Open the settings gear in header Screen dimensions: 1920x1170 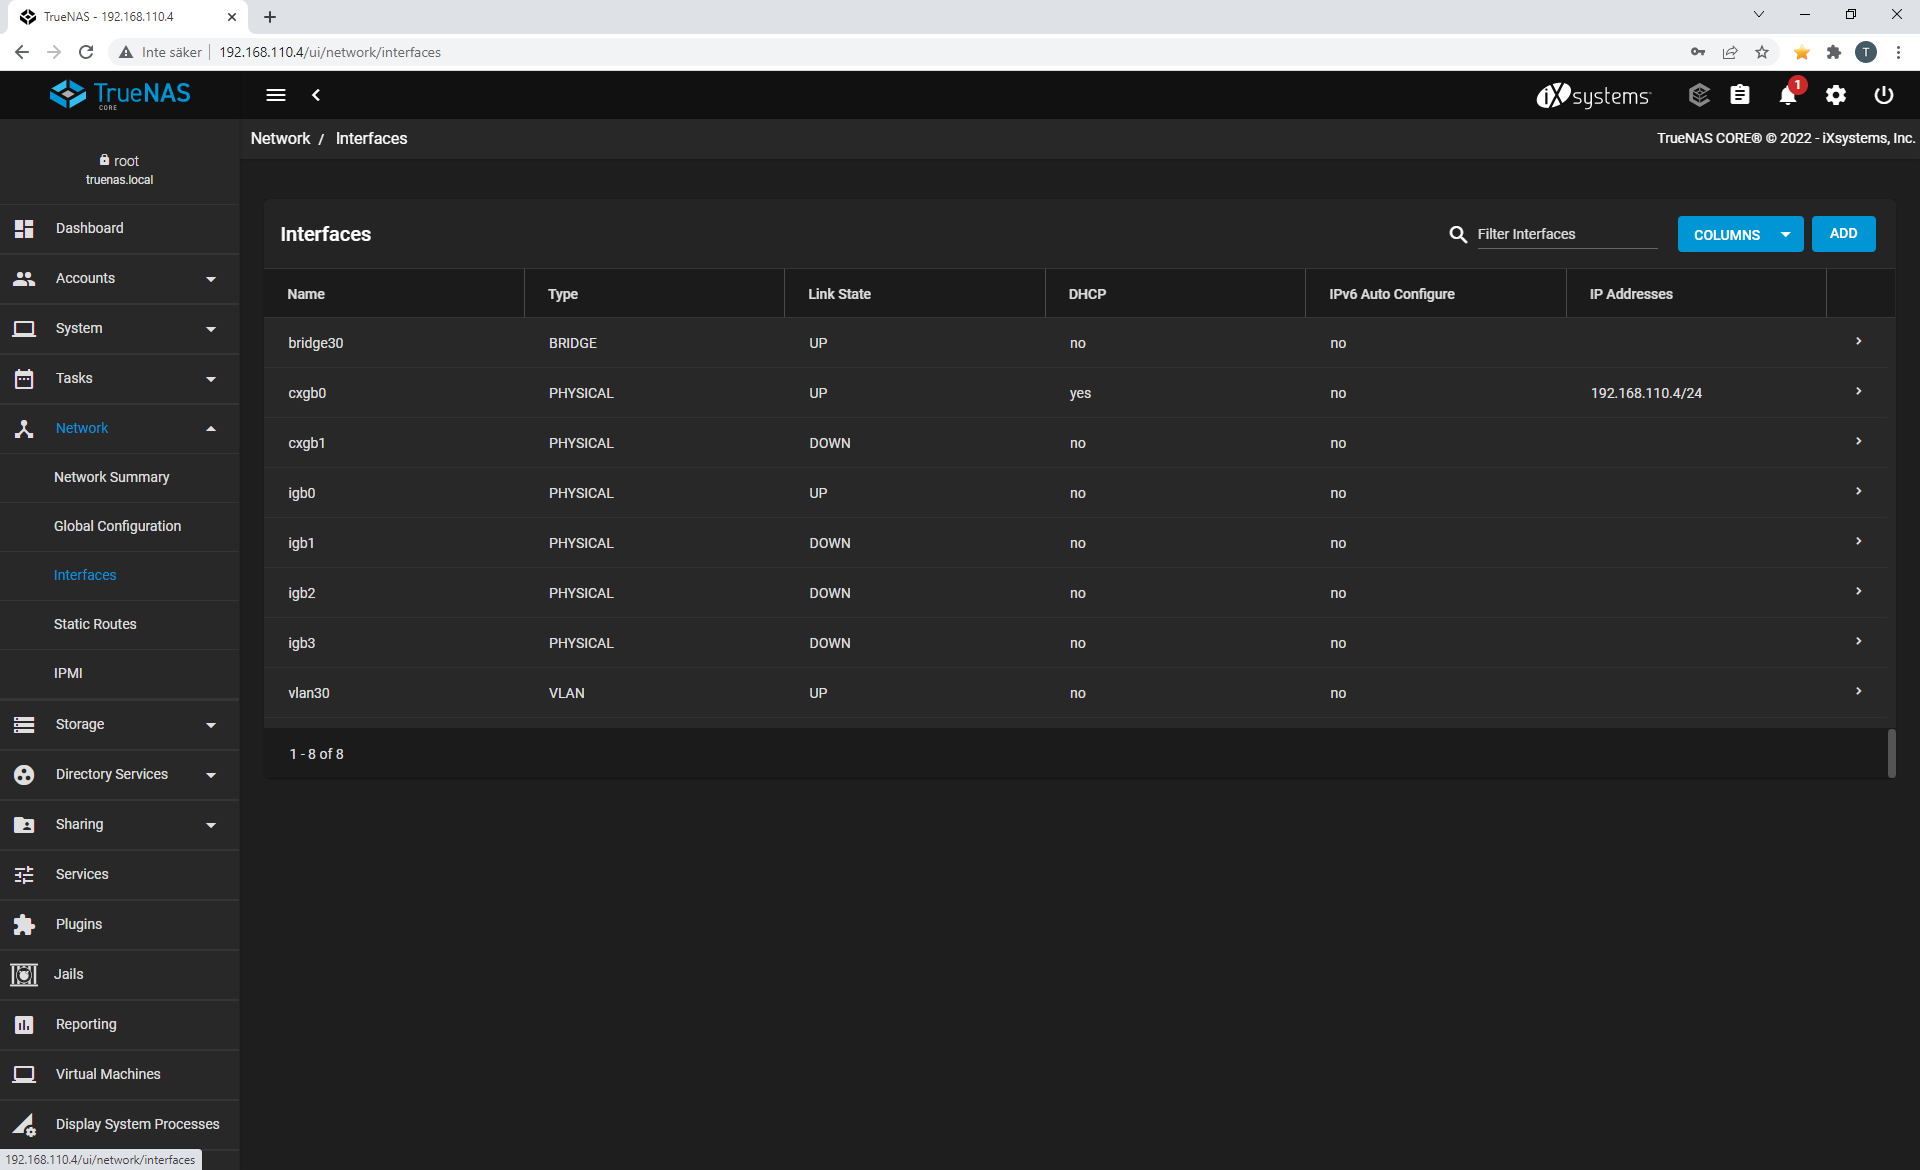[x=1836, y=95]
